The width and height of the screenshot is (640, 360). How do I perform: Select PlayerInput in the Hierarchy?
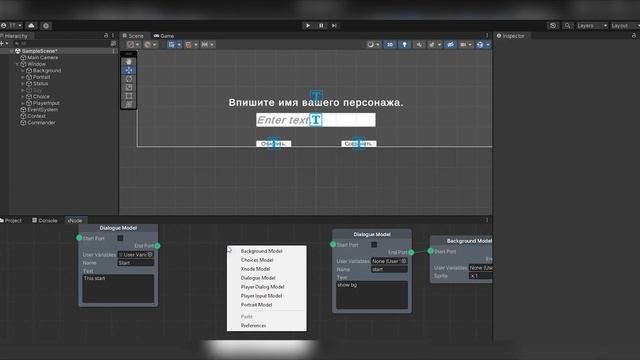coord(46,103)
